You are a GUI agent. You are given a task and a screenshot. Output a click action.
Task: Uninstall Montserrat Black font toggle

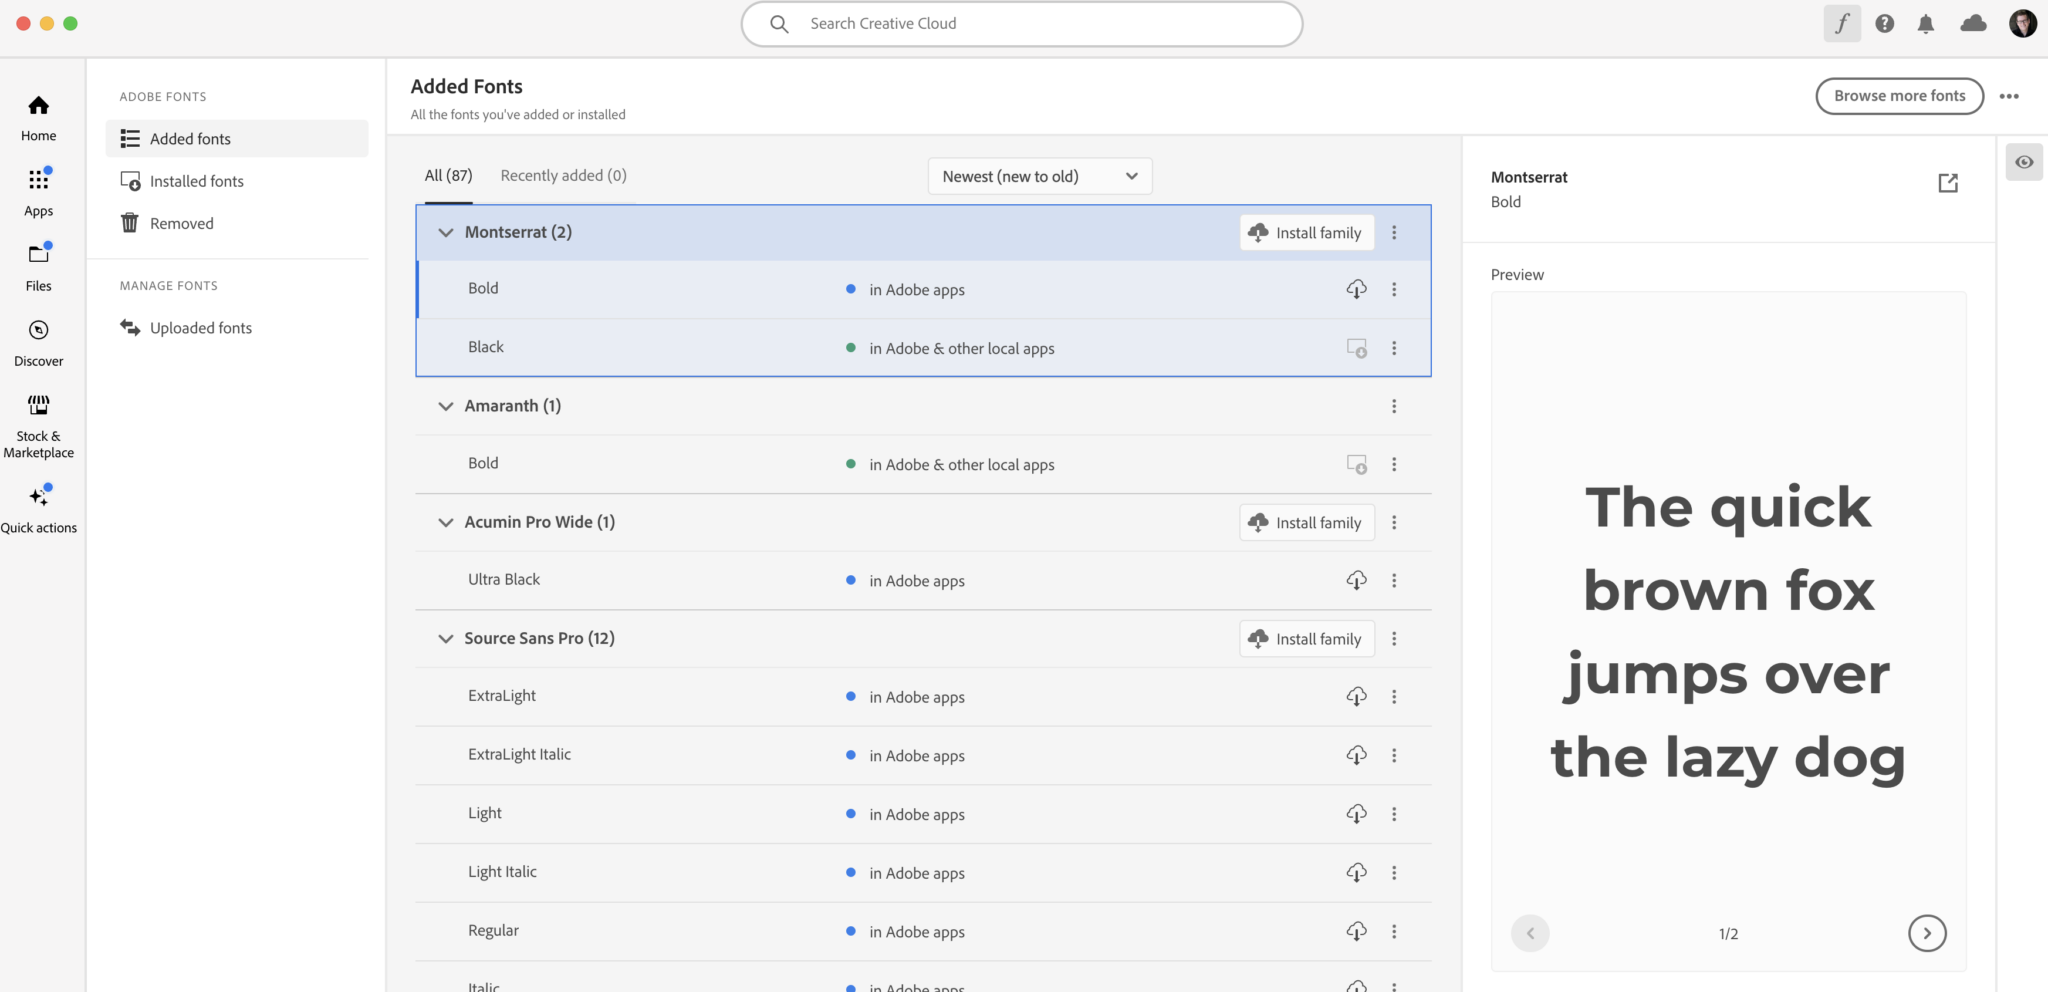[x=1356, y=348]
